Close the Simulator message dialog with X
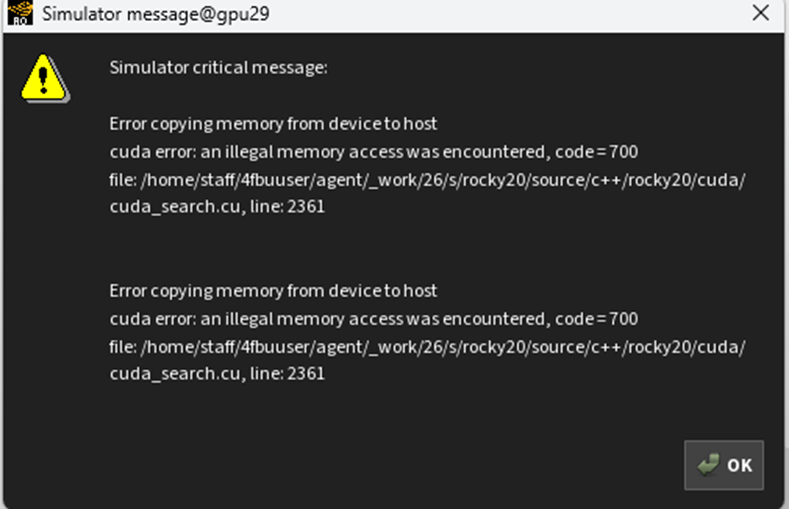789x509 pixels. coord(761,13)
